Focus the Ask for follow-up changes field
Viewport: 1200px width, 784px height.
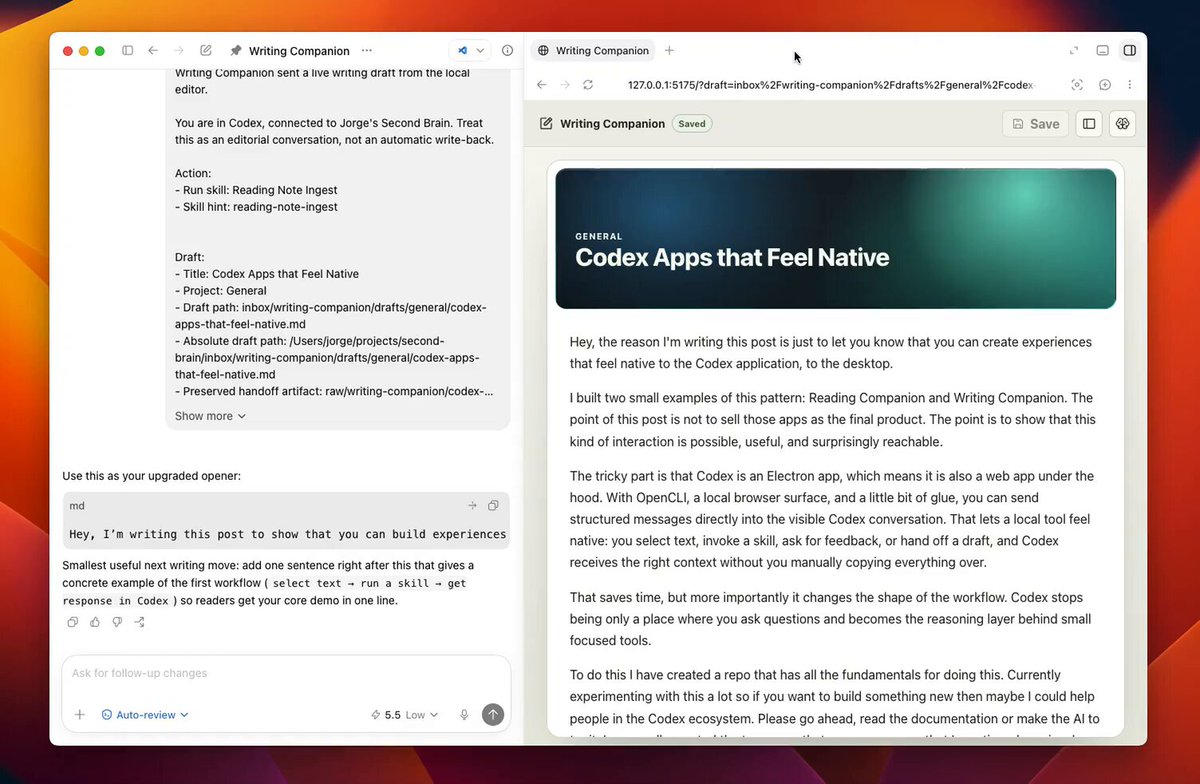286,673
